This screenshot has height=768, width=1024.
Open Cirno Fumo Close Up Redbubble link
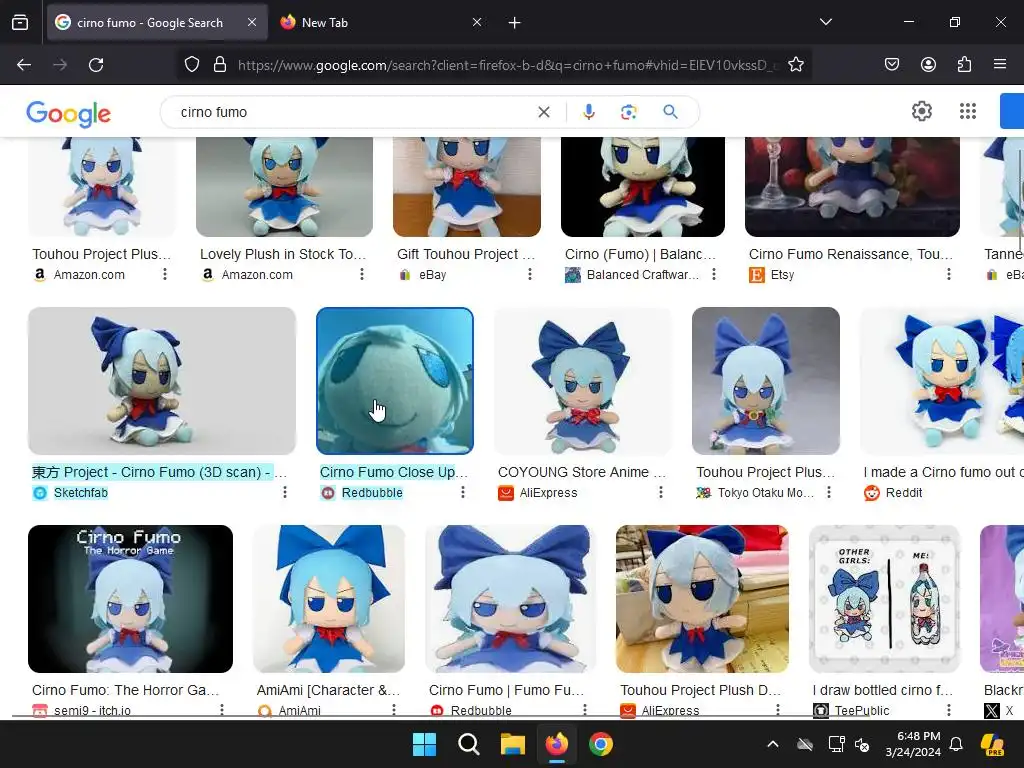[394, 472]
